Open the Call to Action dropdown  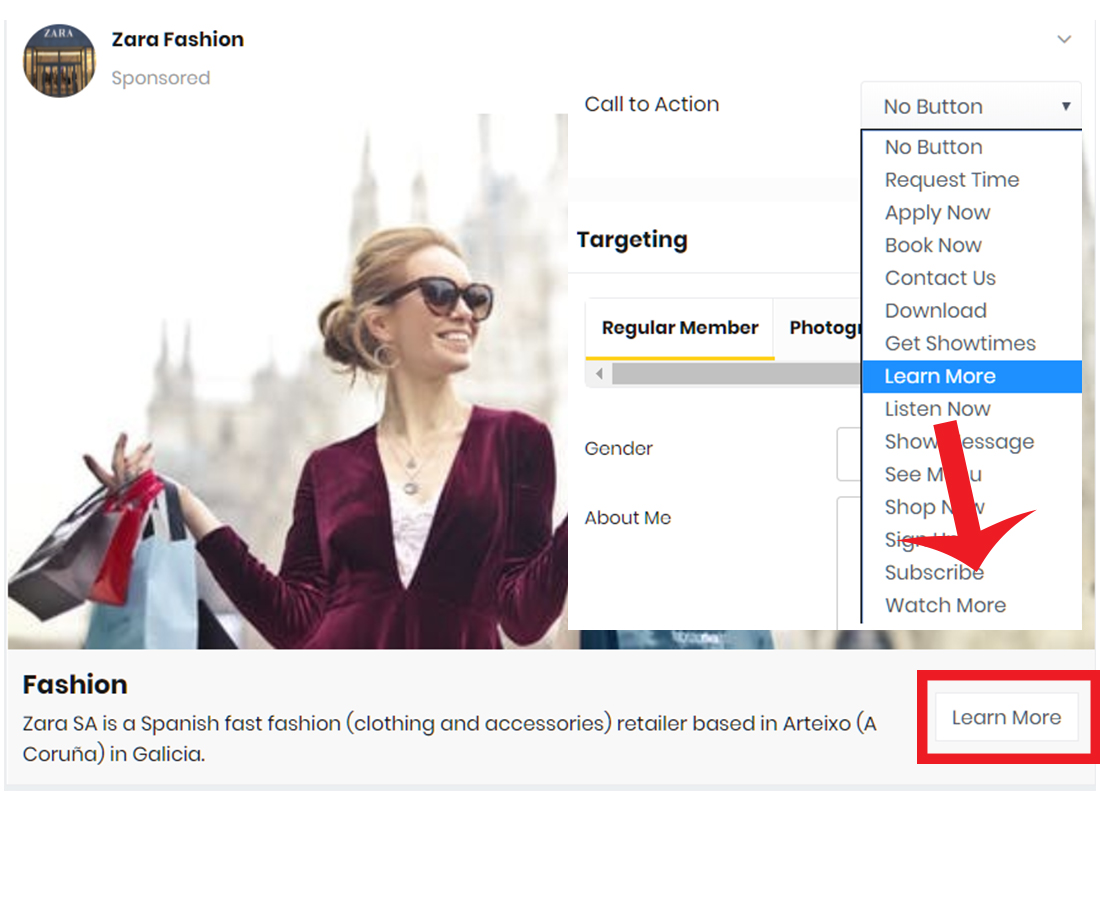pos(970,106)
